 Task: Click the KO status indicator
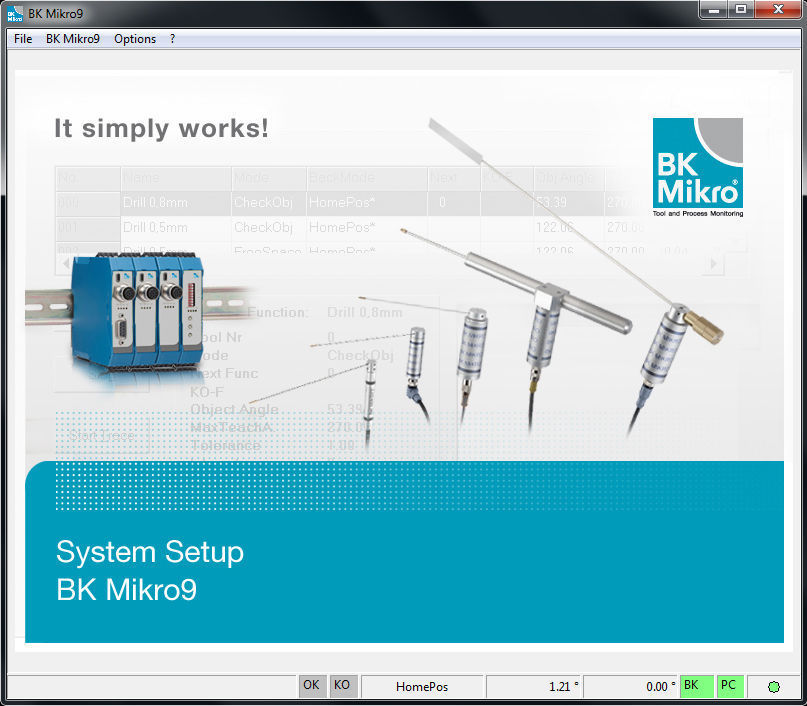pos(342,686)
